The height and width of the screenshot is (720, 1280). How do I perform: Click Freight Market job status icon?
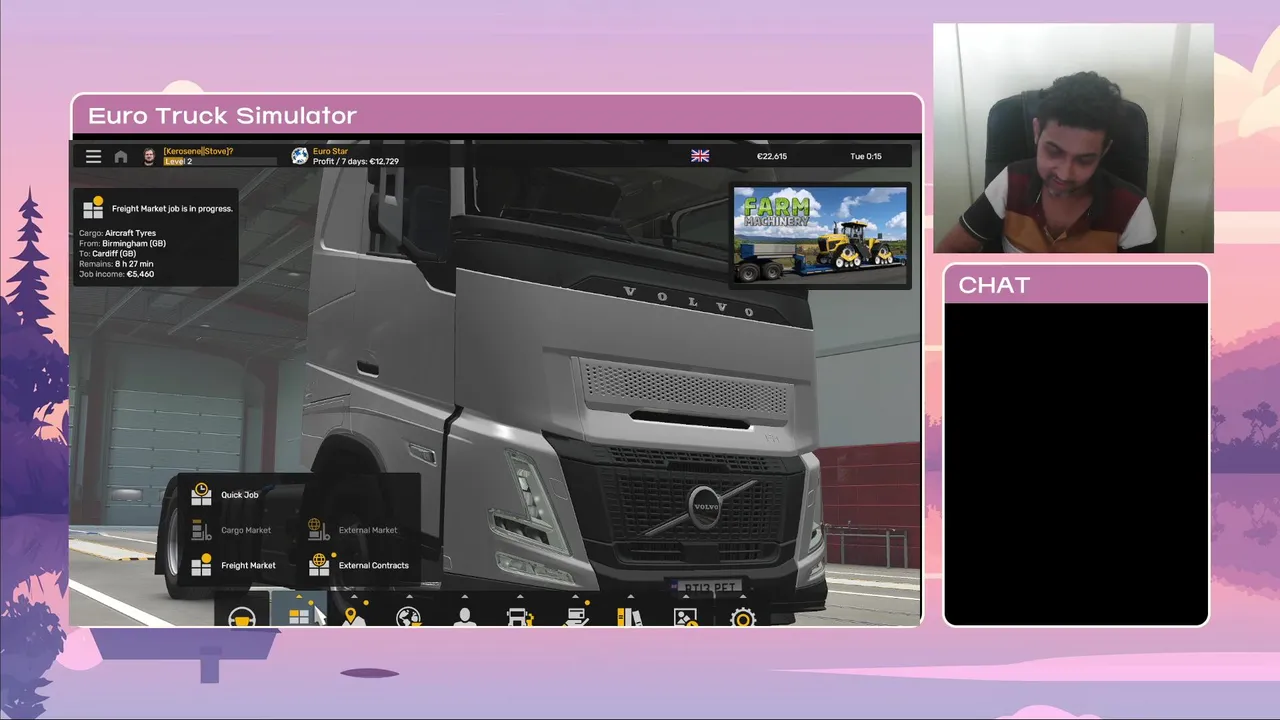coord(93,207)
